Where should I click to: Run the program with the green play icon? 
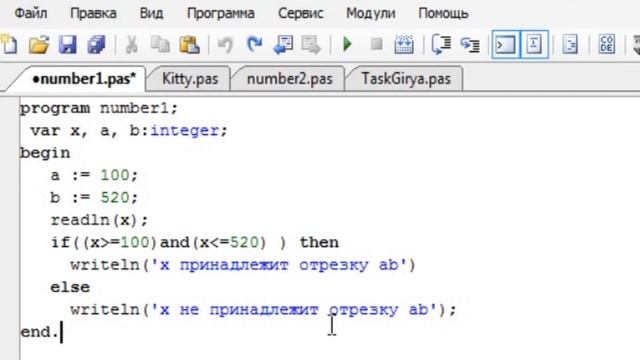[347, 44]
